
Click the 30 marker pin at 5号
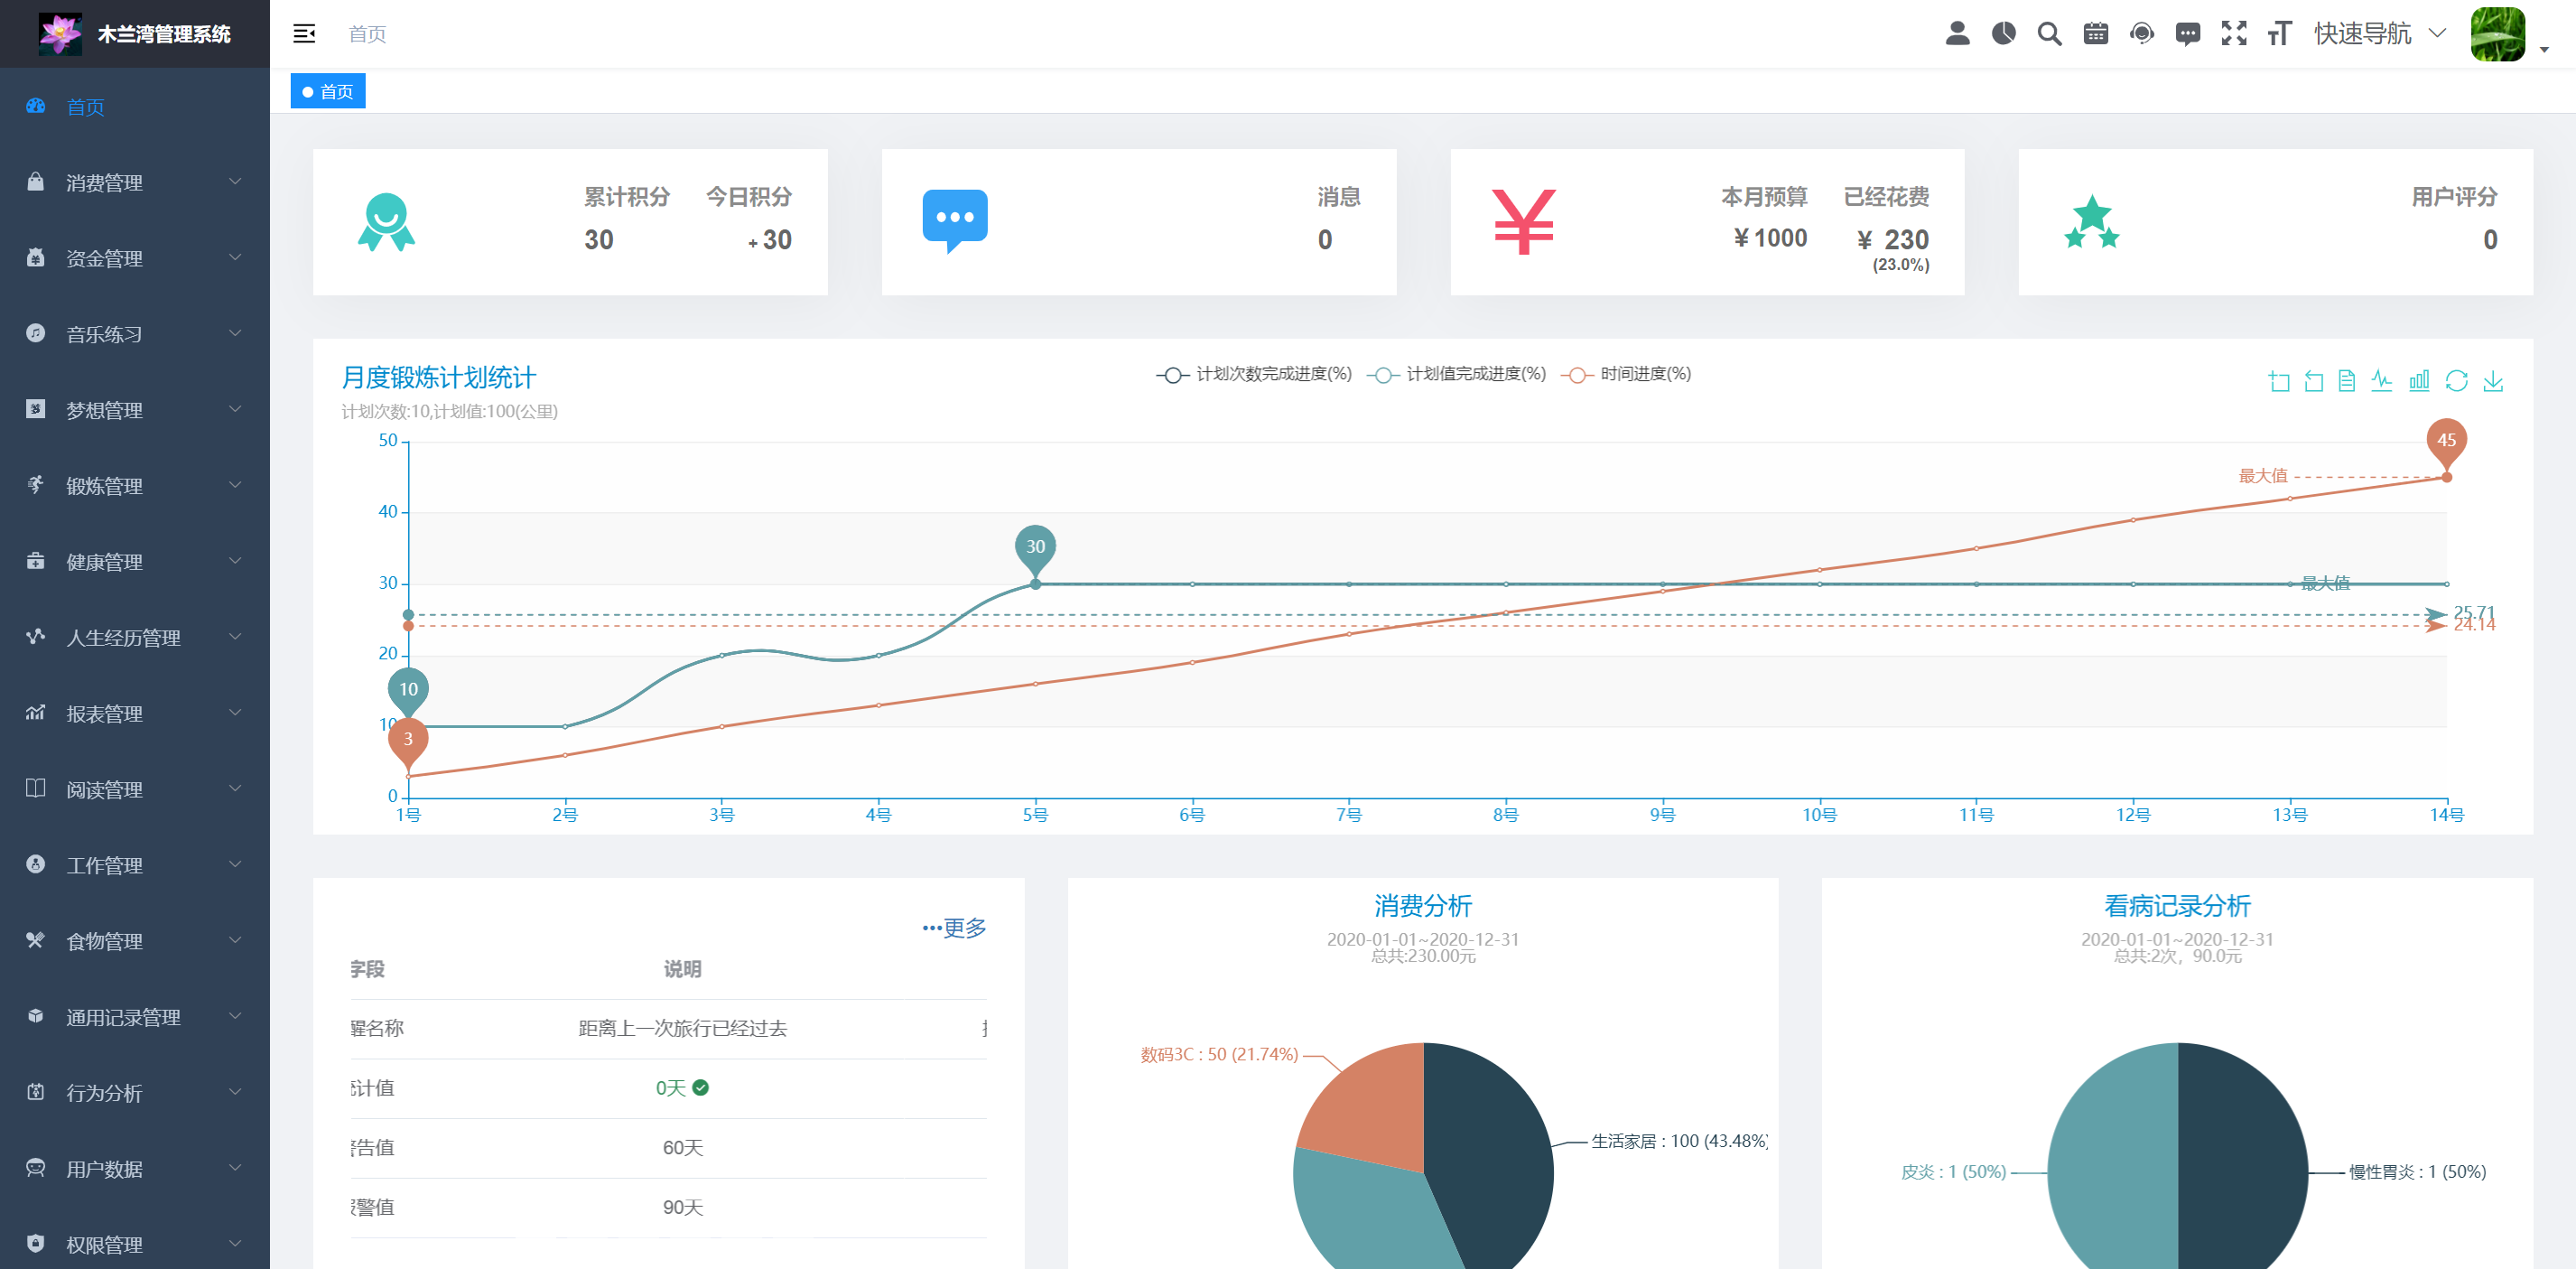pos(1035,550)
